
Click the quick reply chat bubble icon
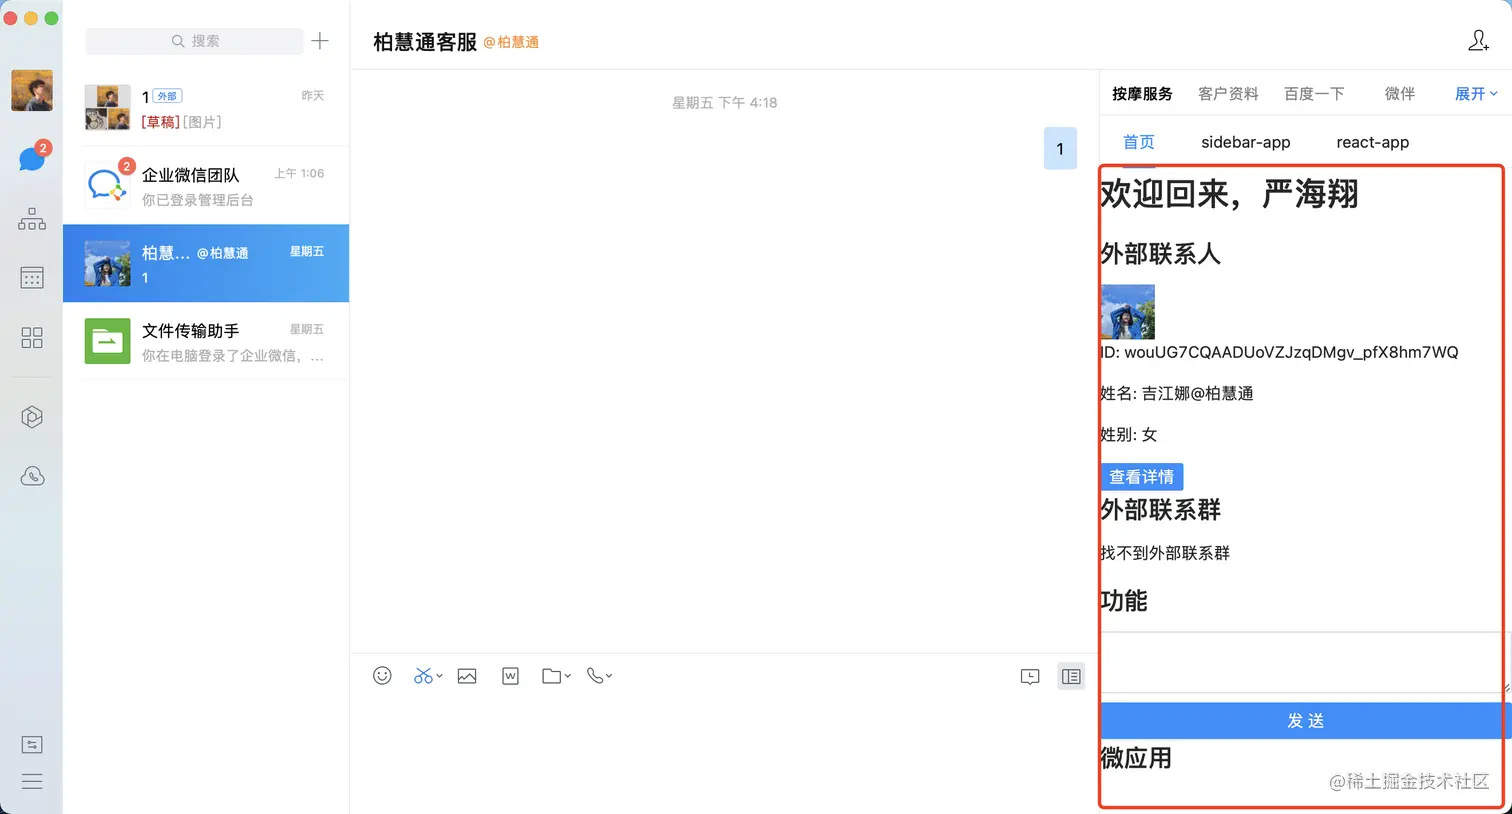1030,677
